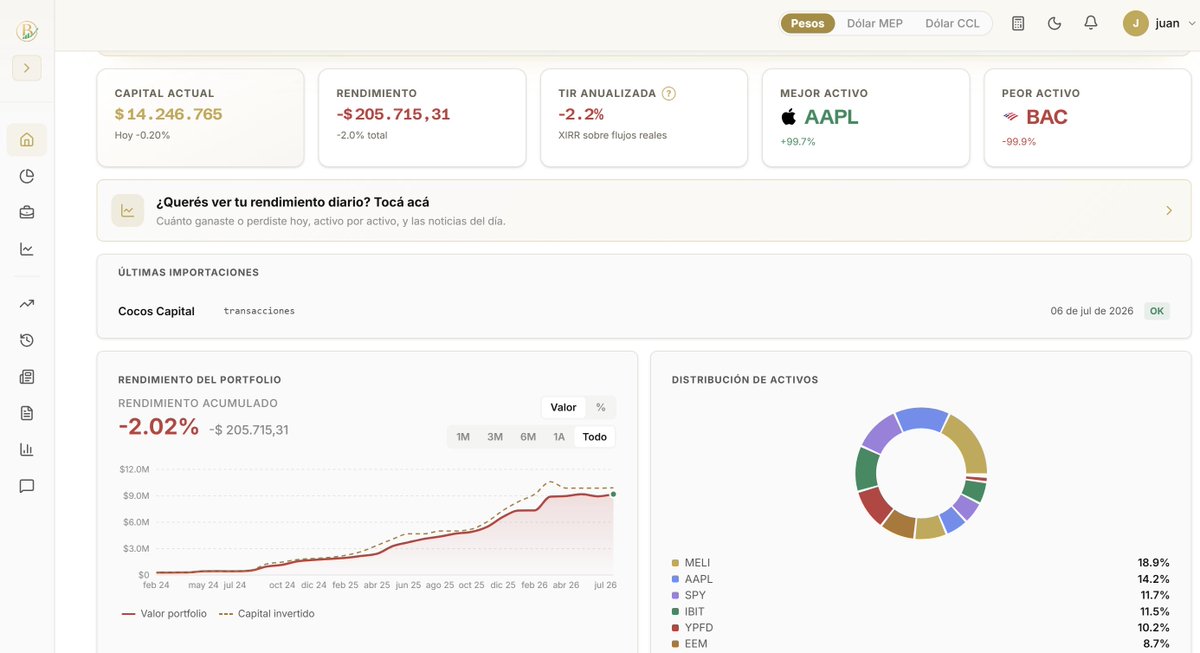The image size is (1200, 653).
Task: Open the briefcase portfolio icon
Action: click(27, 212)
